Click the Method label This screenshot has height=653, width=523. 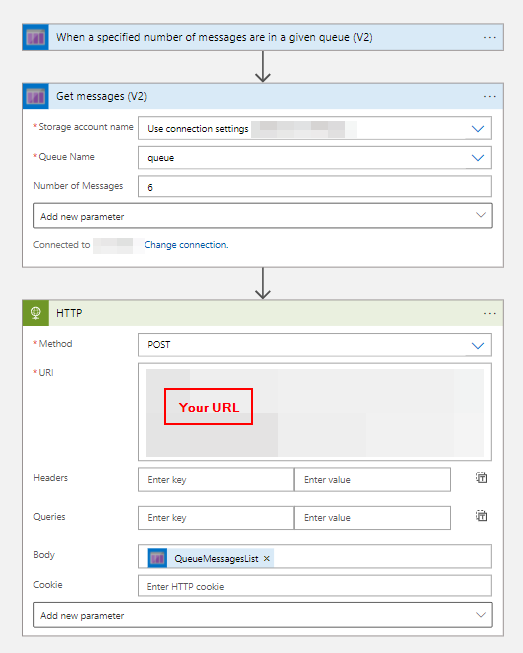(x=55, y=344)
